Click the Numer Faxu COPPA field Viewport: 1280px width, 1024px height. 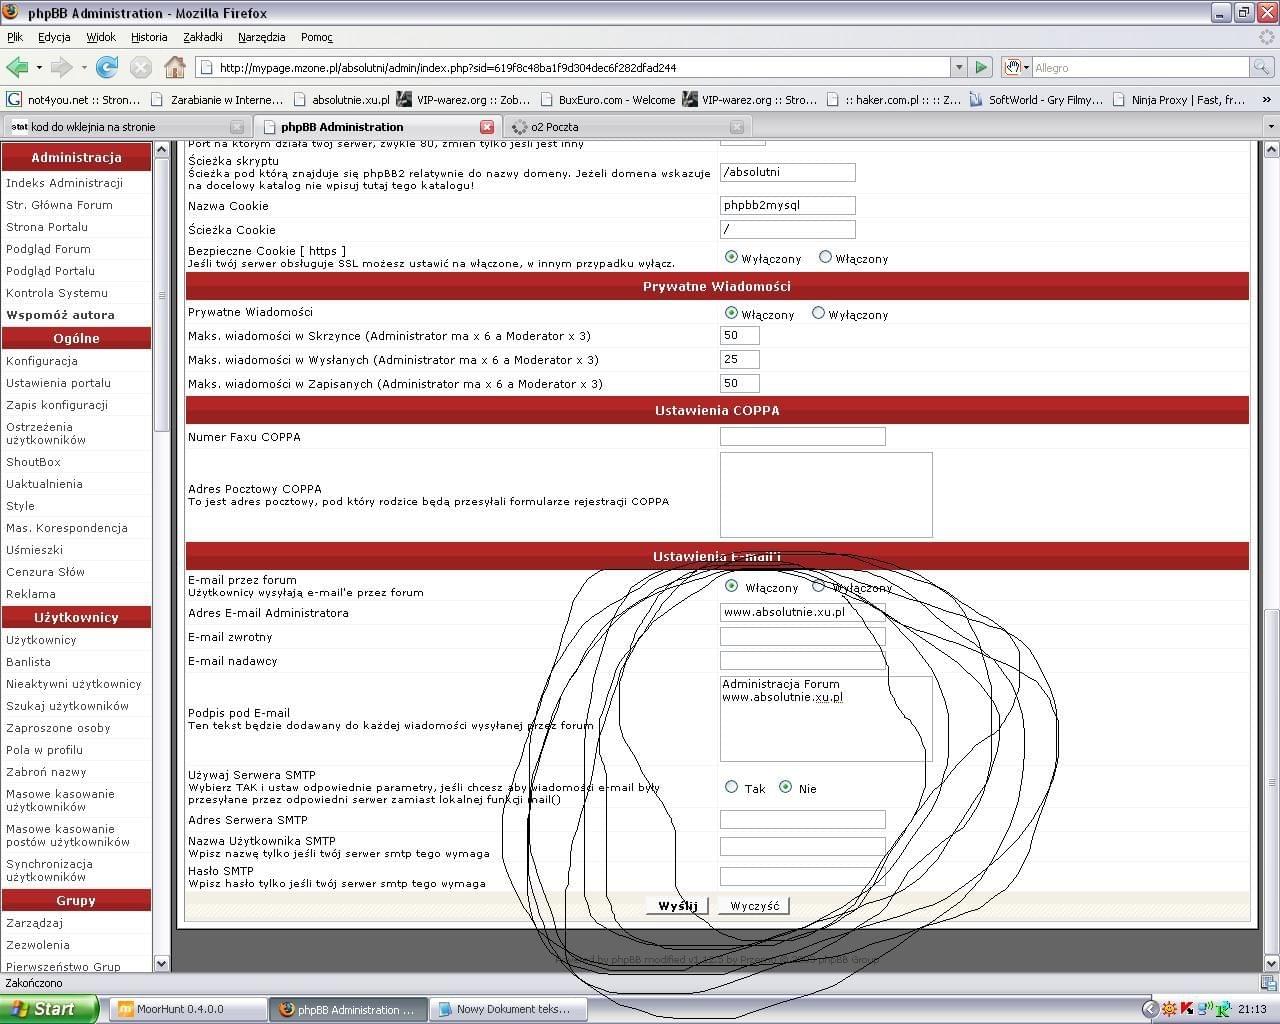click(802, 436)
